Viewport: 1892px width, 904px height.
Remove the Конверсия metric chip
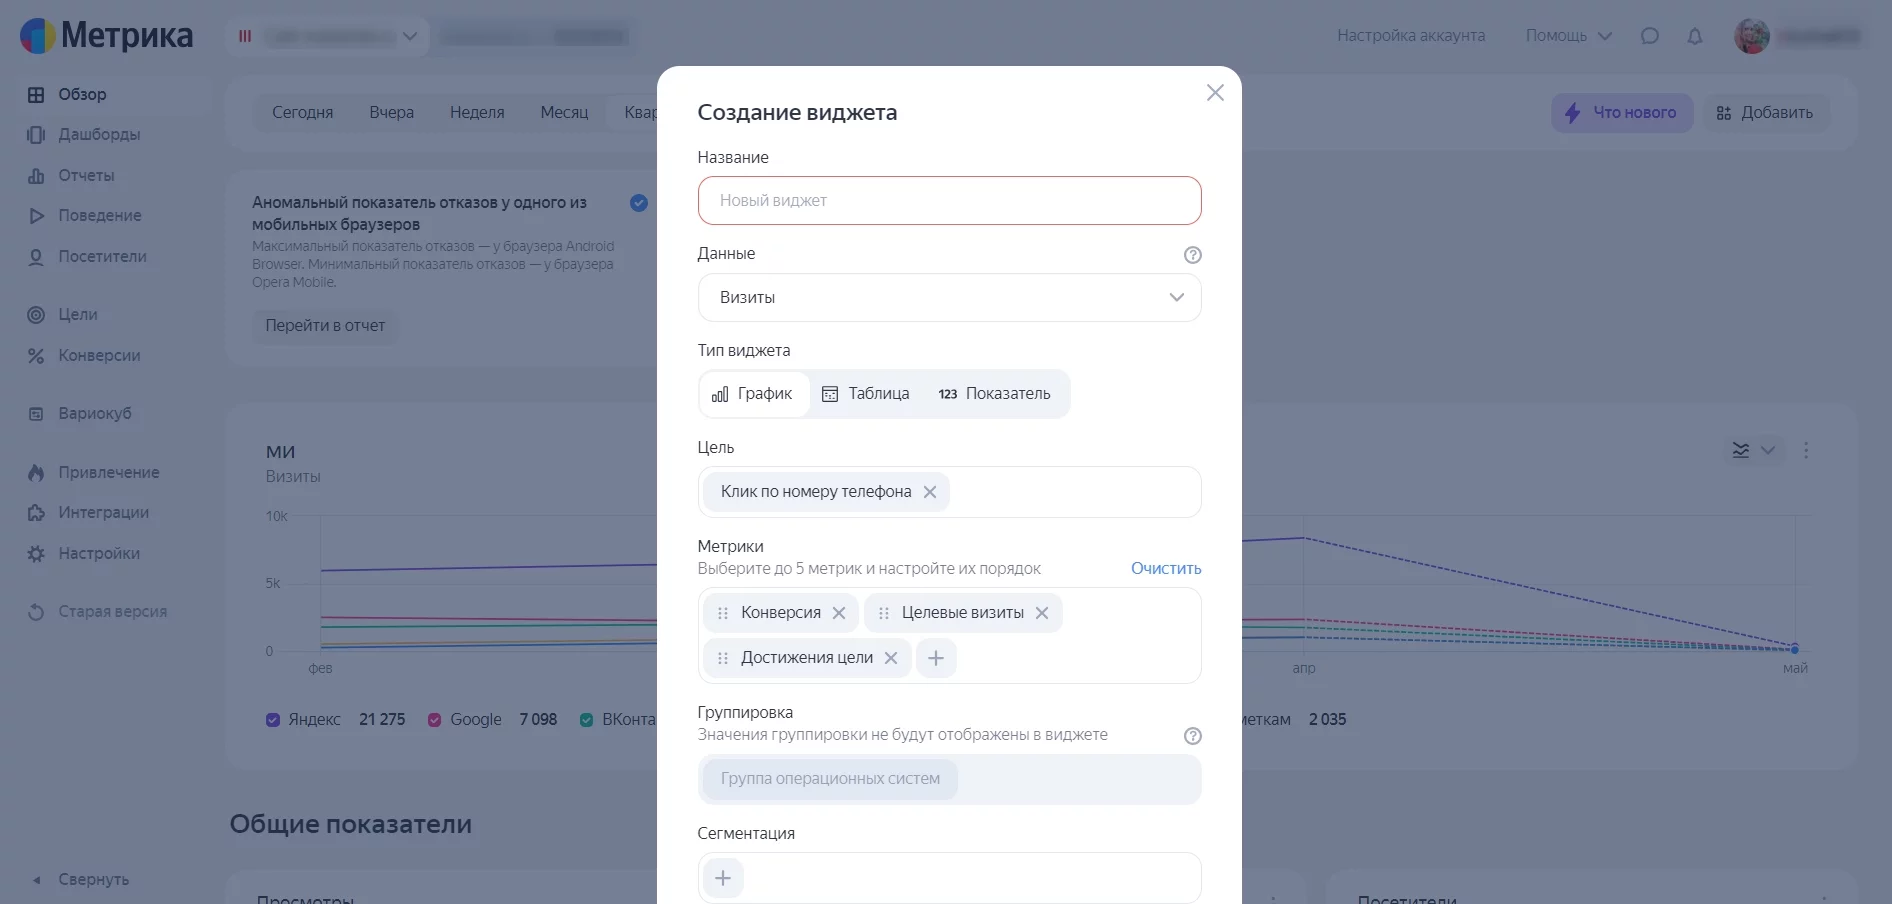839,613
